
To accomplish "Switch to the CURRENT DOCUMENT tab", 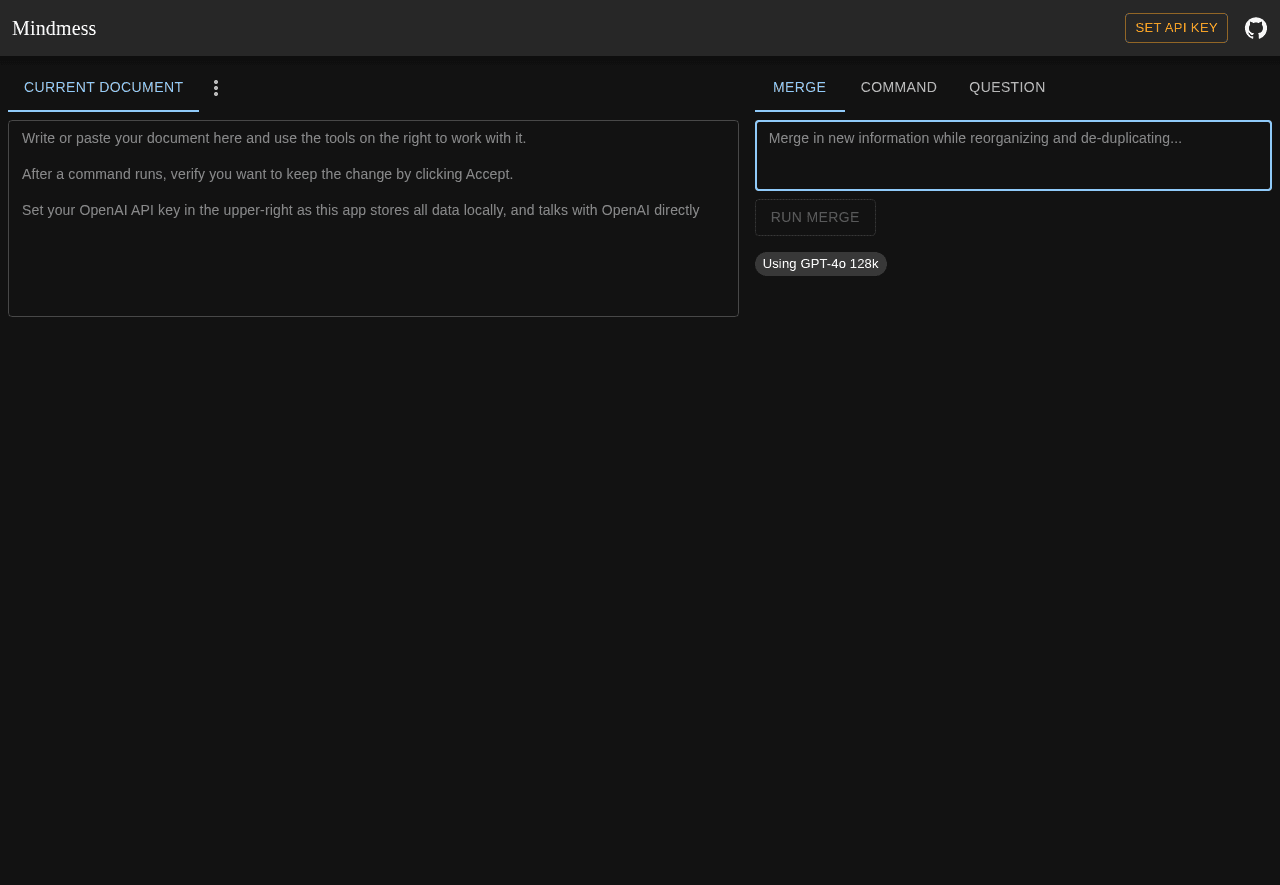I will (103, 87).
